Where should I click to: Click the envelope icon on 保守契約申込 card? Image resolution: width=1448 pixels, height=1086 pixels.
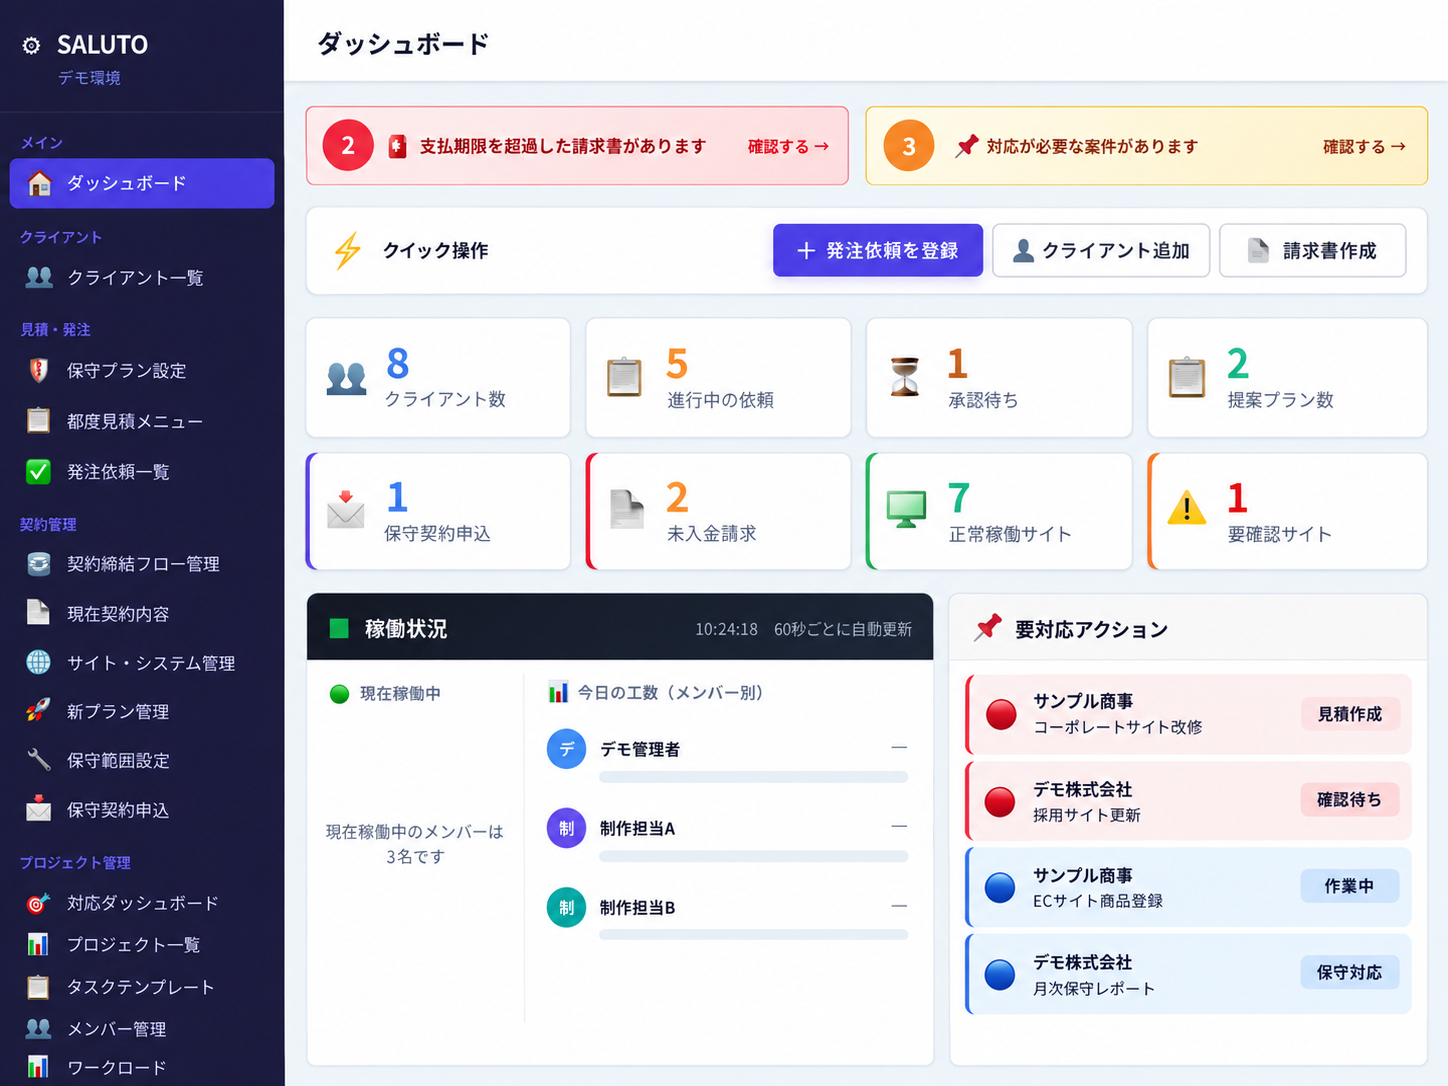pyautogui.click(x=346, y=509)
